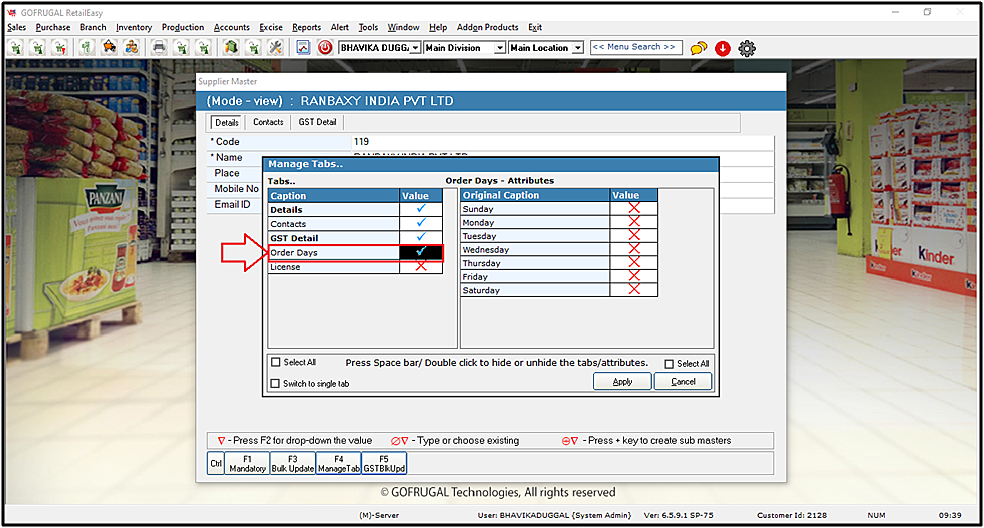Expand the BHAVIKA DUGGAL user dropdown

[415, 48]
